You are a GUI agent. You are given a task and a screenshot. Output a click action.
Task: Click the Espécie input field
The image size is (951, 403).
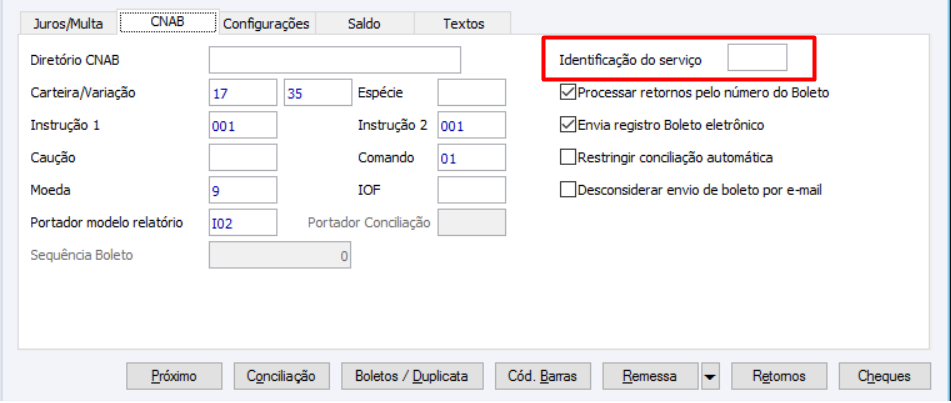pyautogui.click(x=471, y=93)
